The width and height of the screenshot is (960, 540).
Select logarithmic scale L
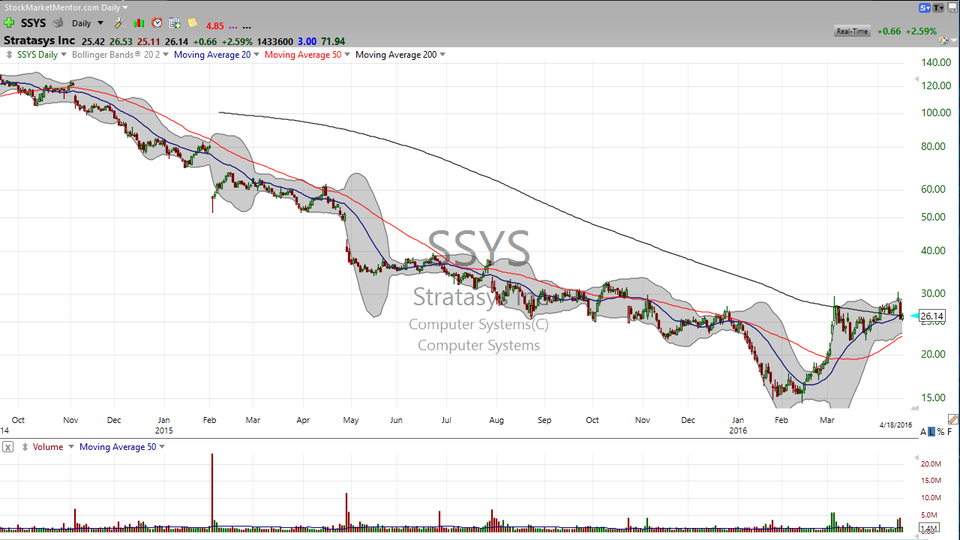point(932,432)
